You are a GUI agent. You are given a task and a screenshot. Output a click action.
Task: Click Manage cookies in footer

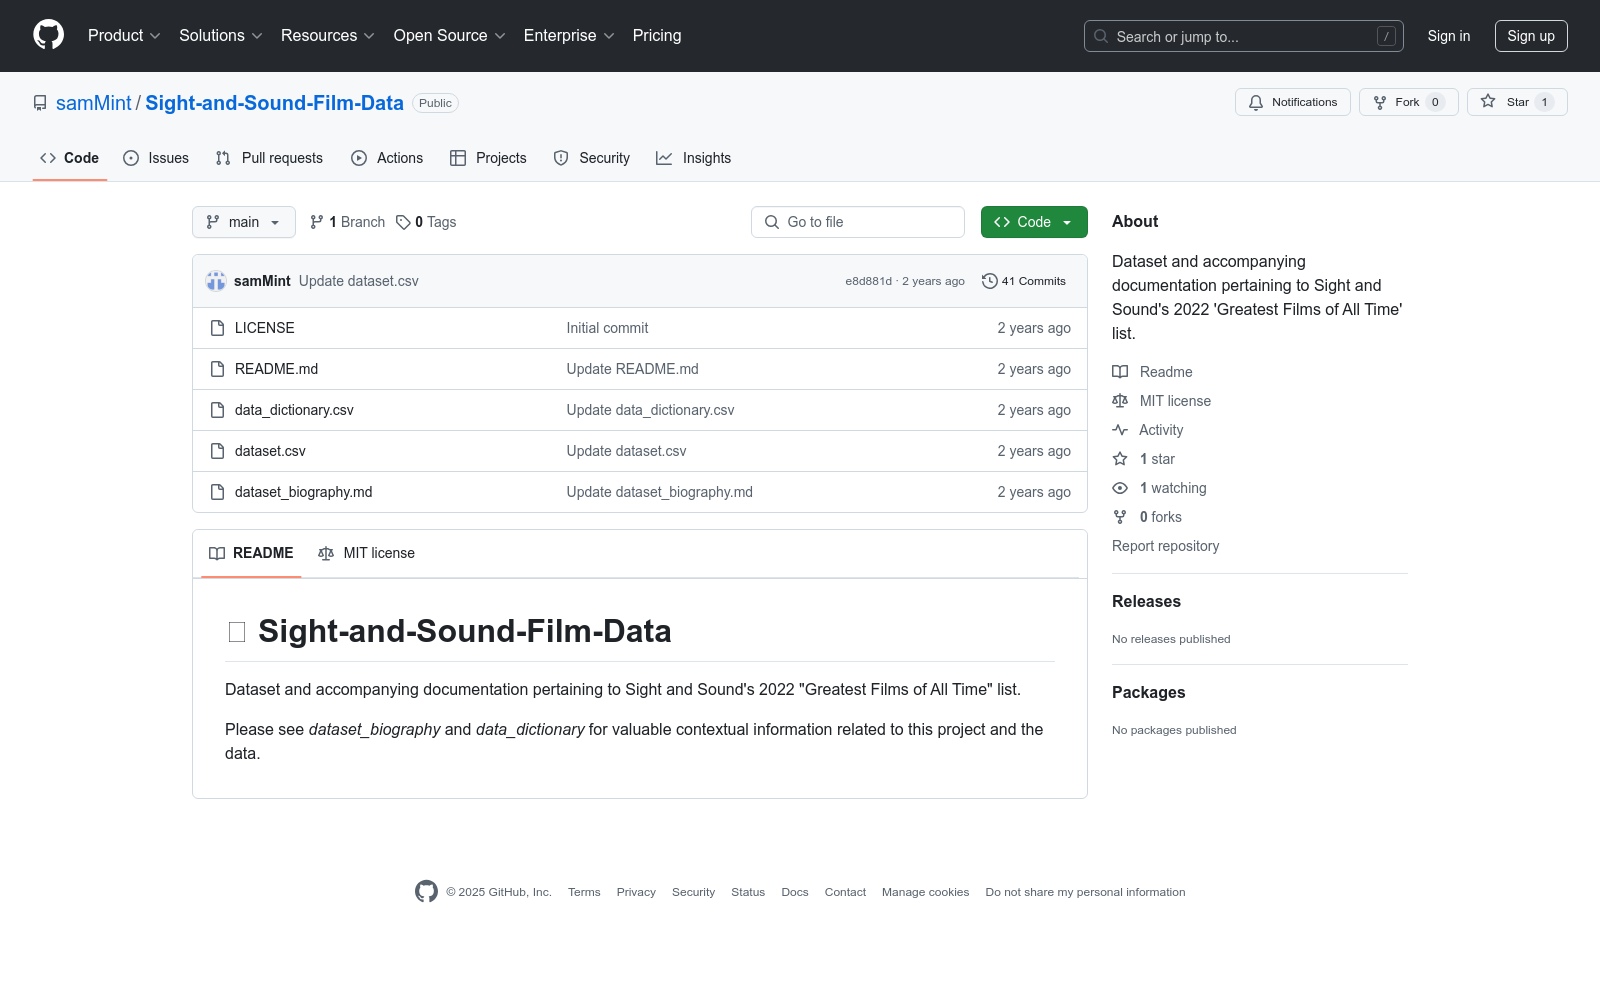tap(925, 892)
